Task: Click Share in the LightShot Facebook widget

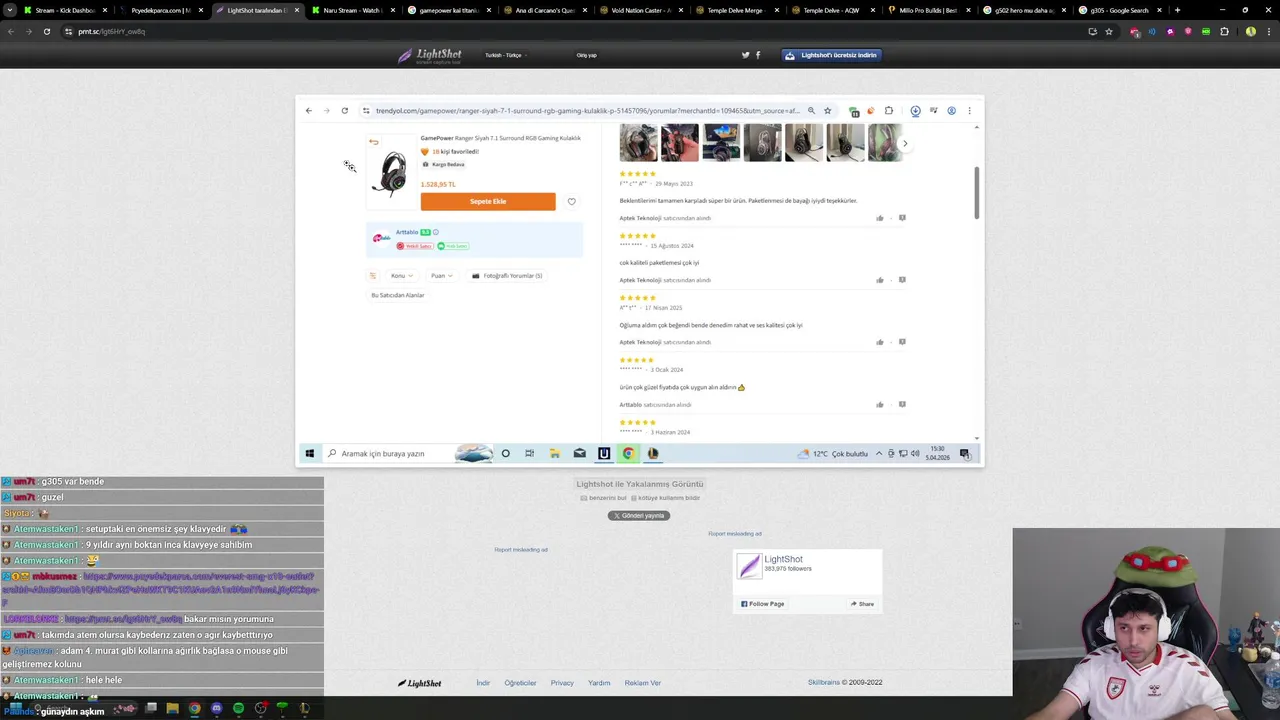Action: point(862,604)
